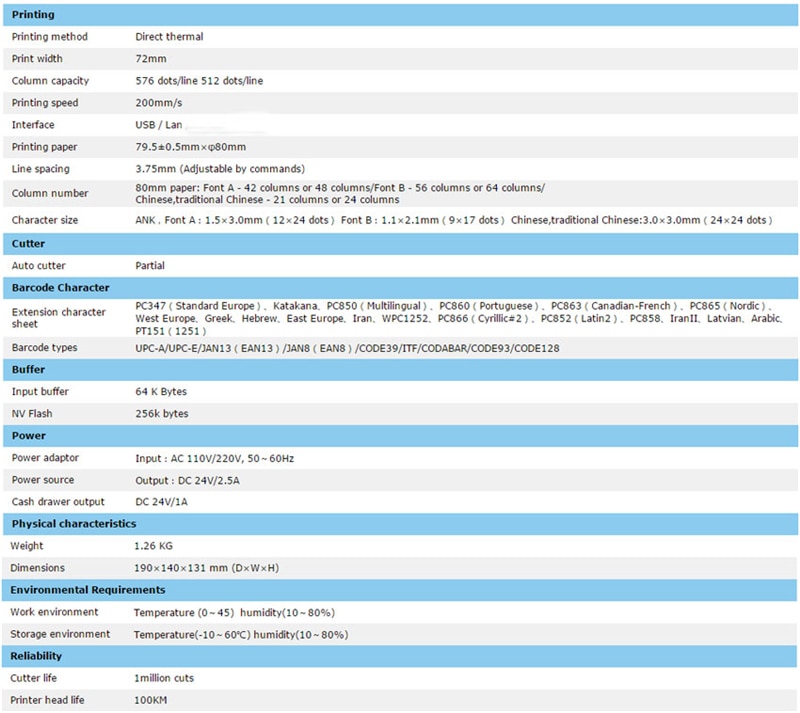The image size is (800, 713).
Task: Select the 'Print width' label
Action: point(37,59)
